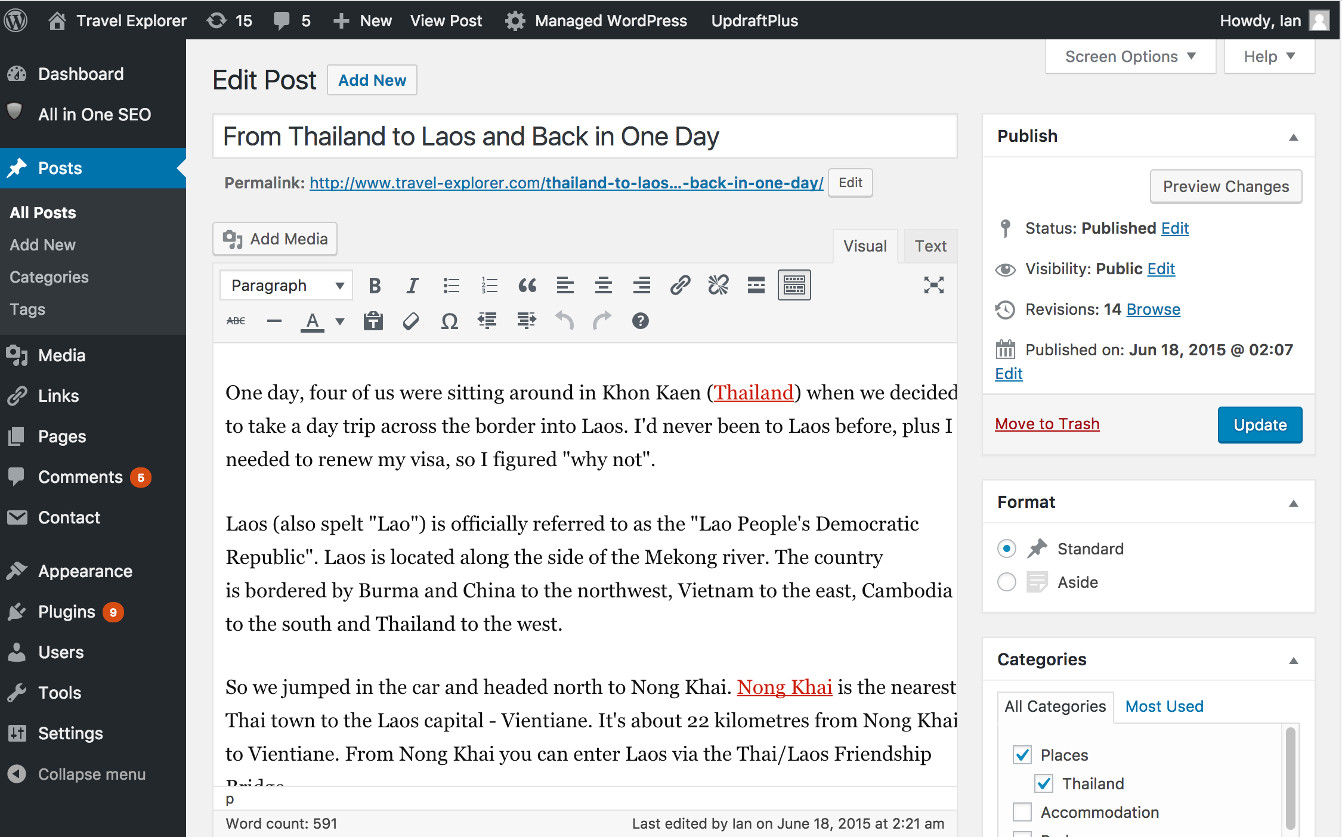Click the Move to Trash link
This screenshot has width=1342, height=837.
[1047, 424]
